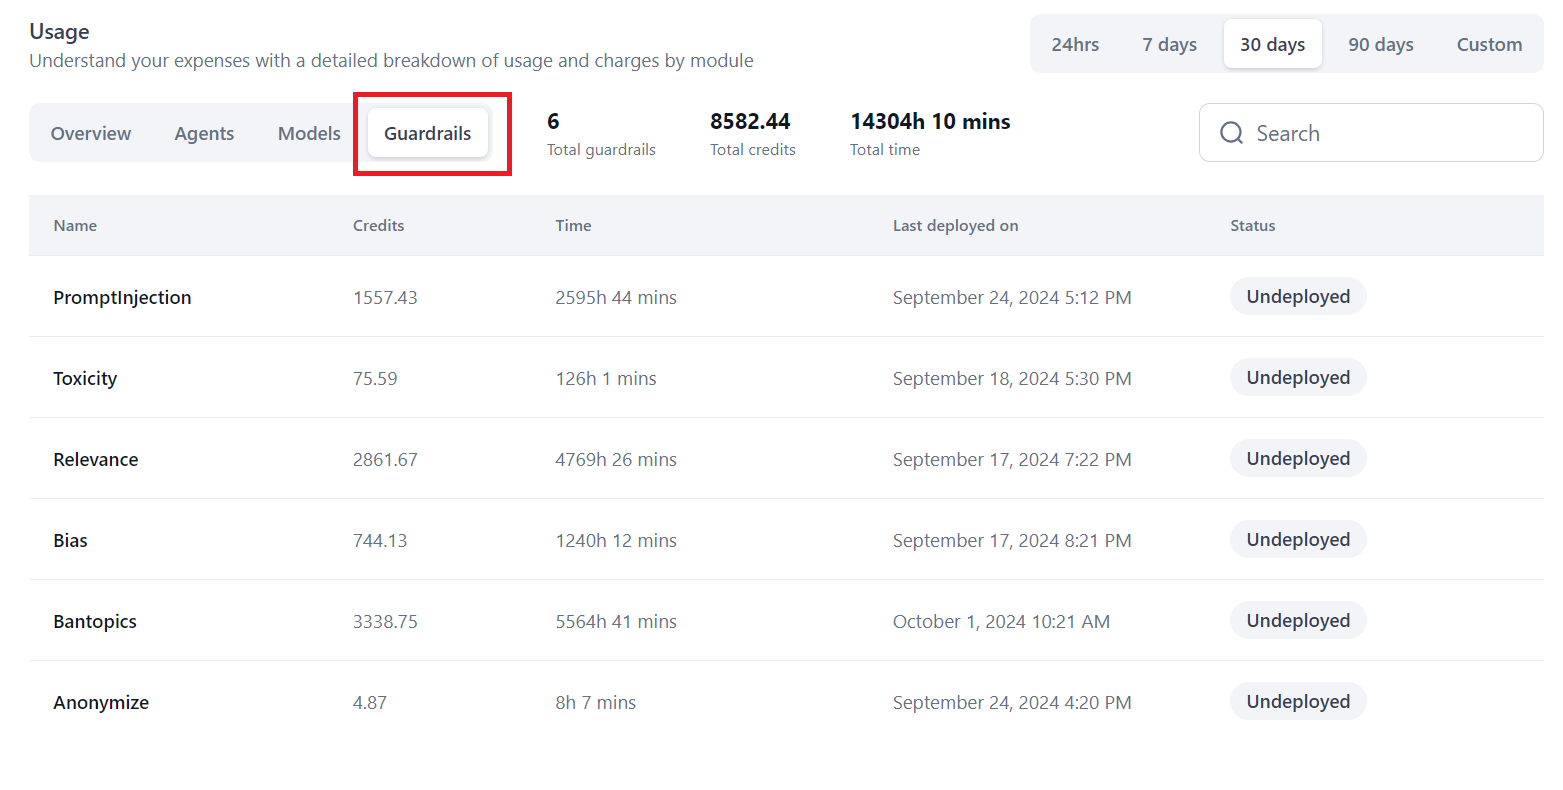Click Anonymize row's Undeployed status badge
Viewport: 1563px width, 790px height.
pos(1297,702)
